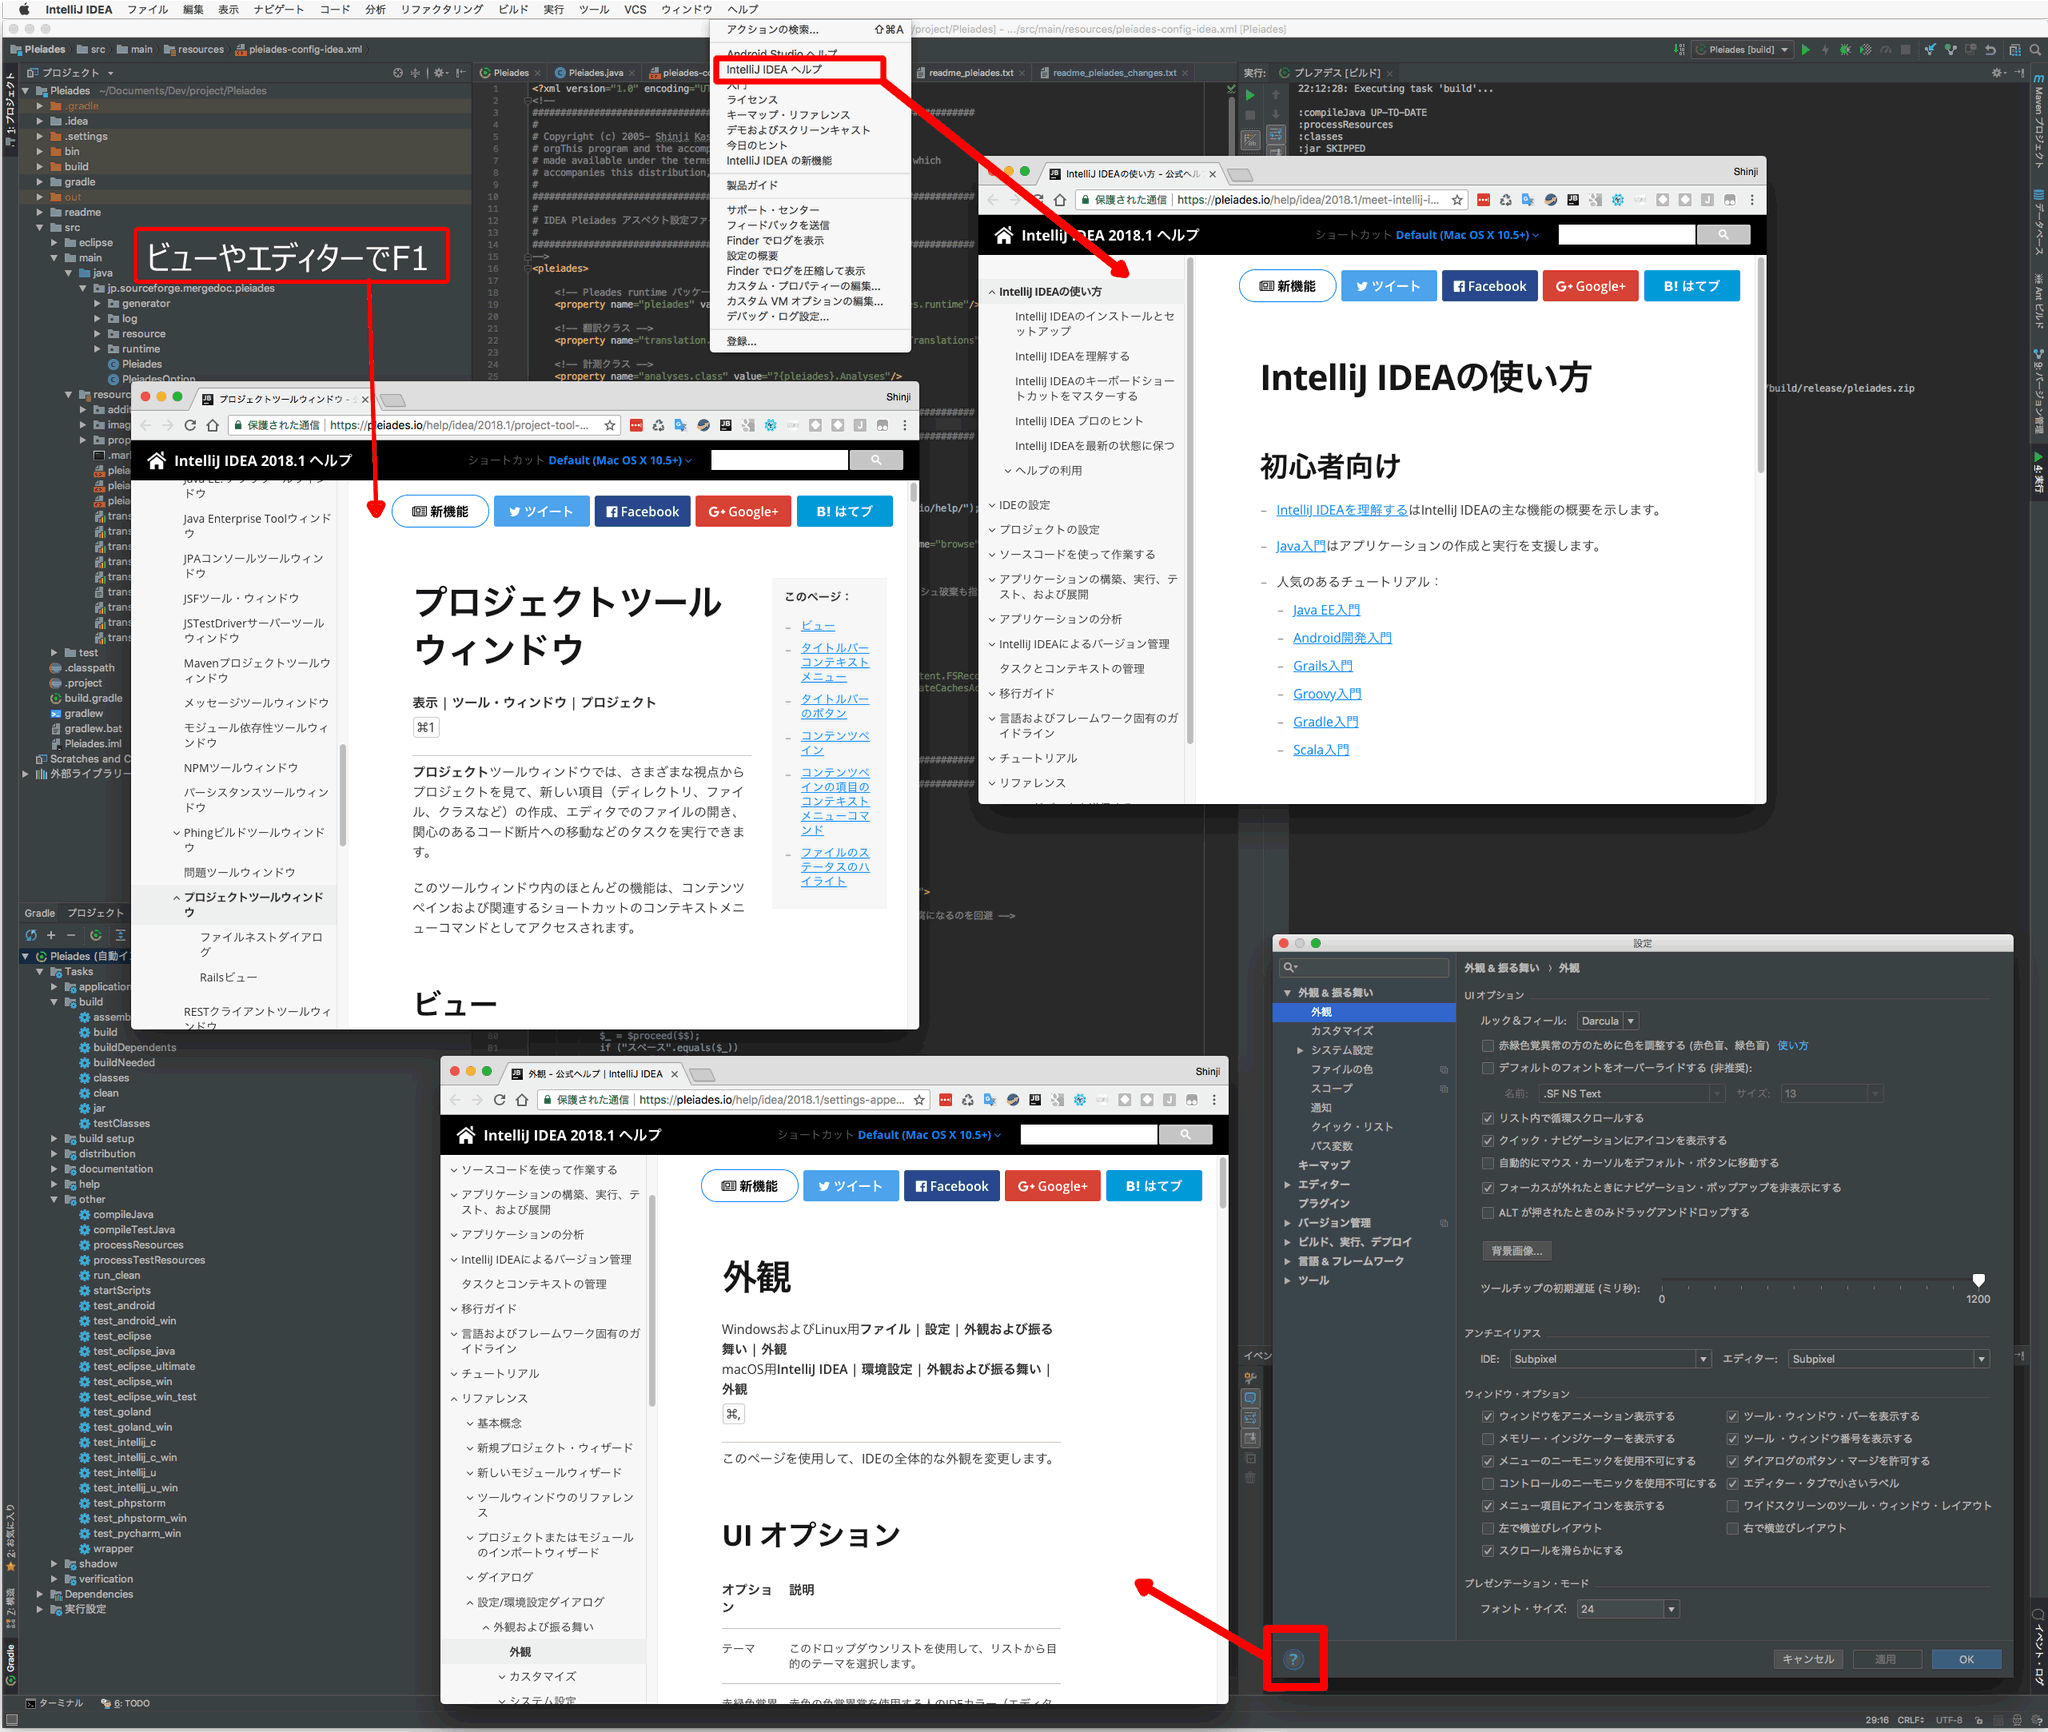Click the search everywhere magnifier
Screen dimensions: 2048x1732
pos(2035,49)
